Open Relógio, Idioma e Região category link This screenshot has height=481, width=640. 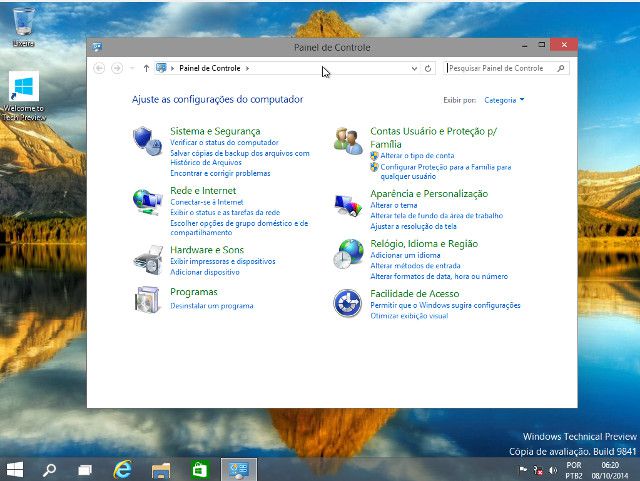coord(424,244)
